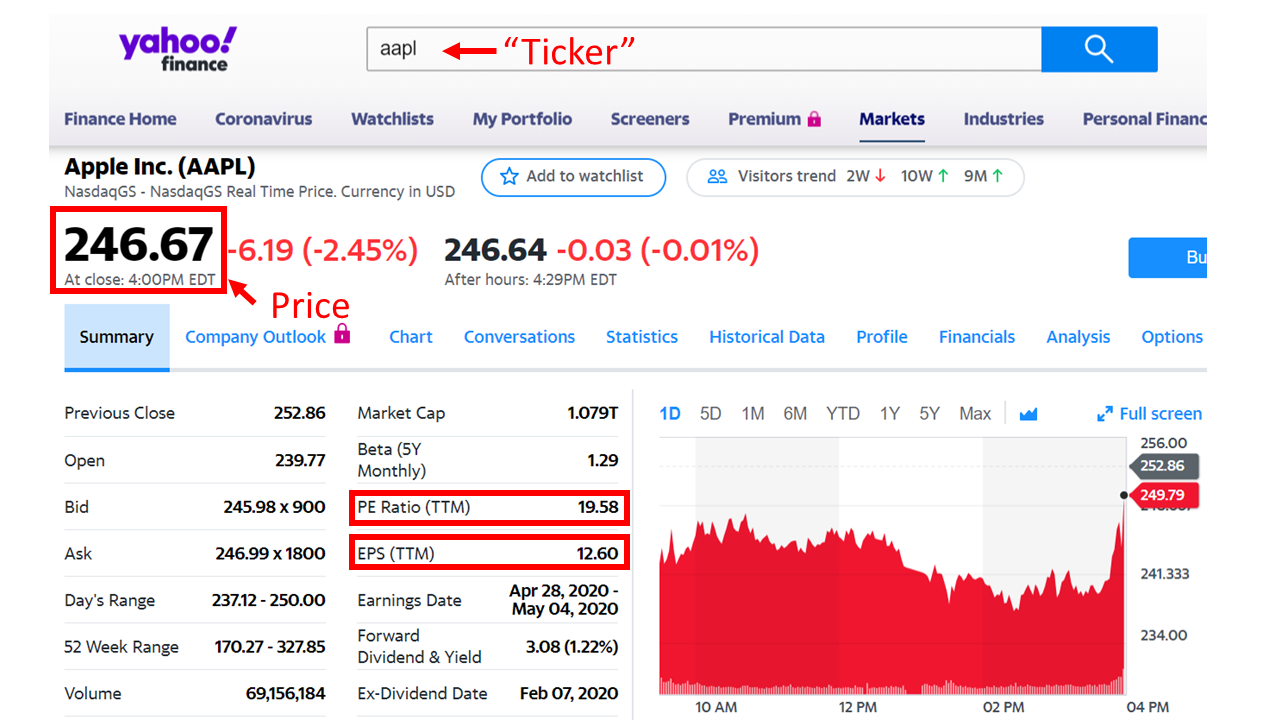Click the Open value 239.77
This screenshot has height=720, width=1280.
click(x=300, y=460)
